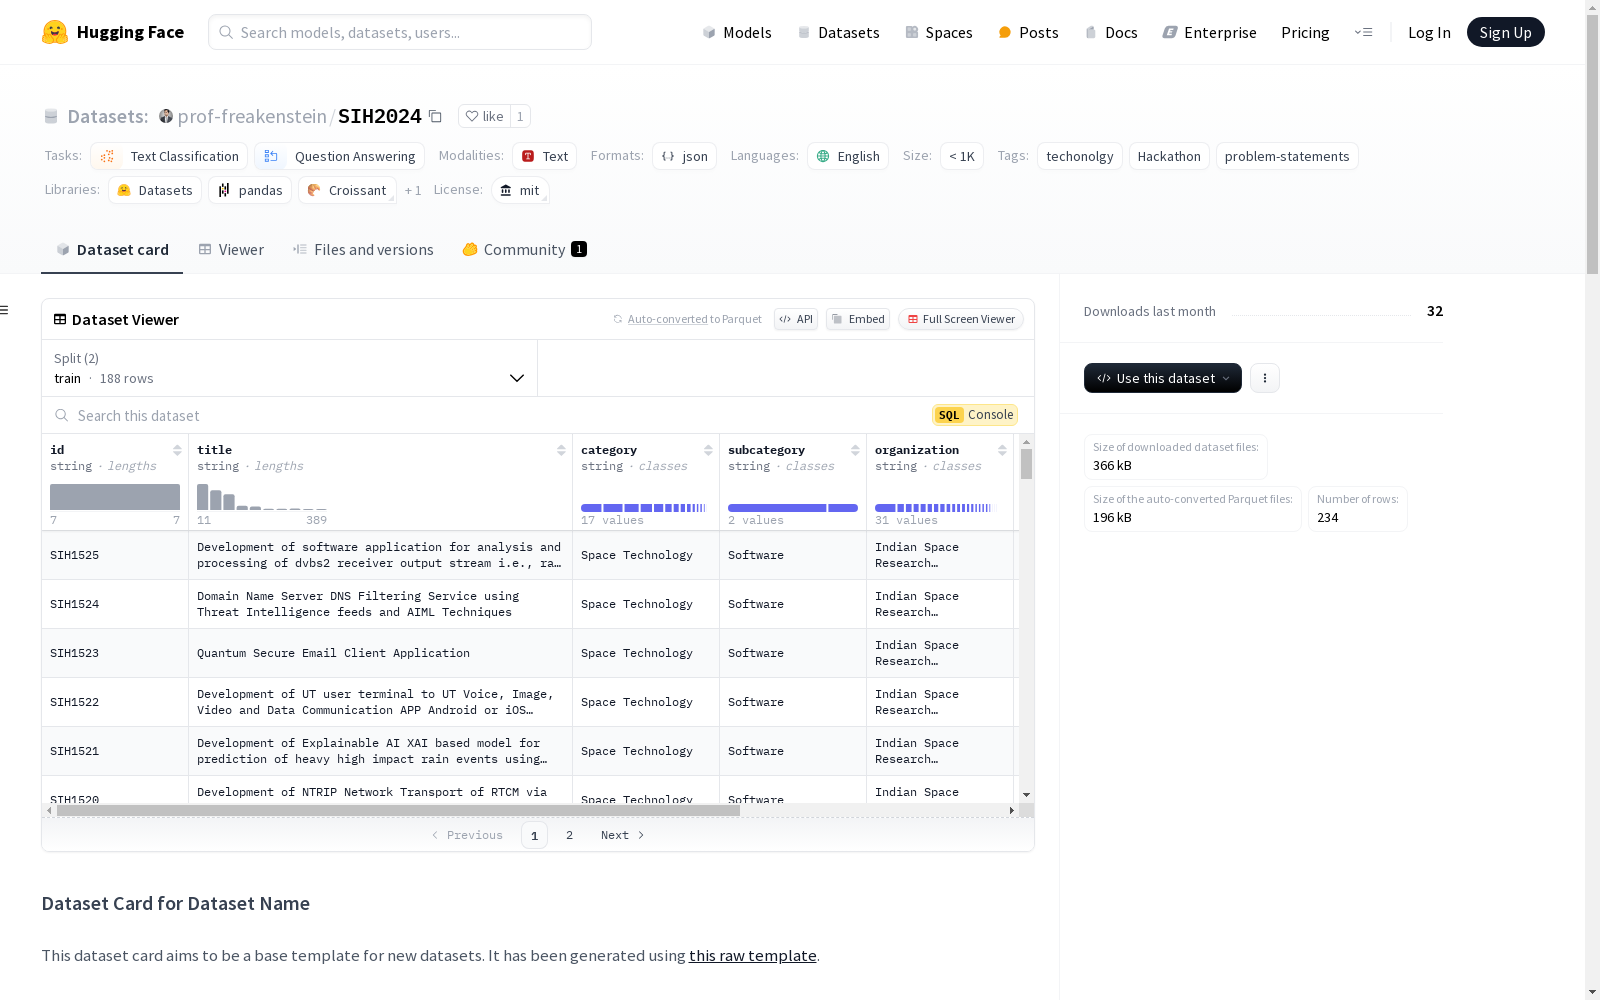Click the techonolgy tag
1600x1000 pixels.
pos(1080,156)
